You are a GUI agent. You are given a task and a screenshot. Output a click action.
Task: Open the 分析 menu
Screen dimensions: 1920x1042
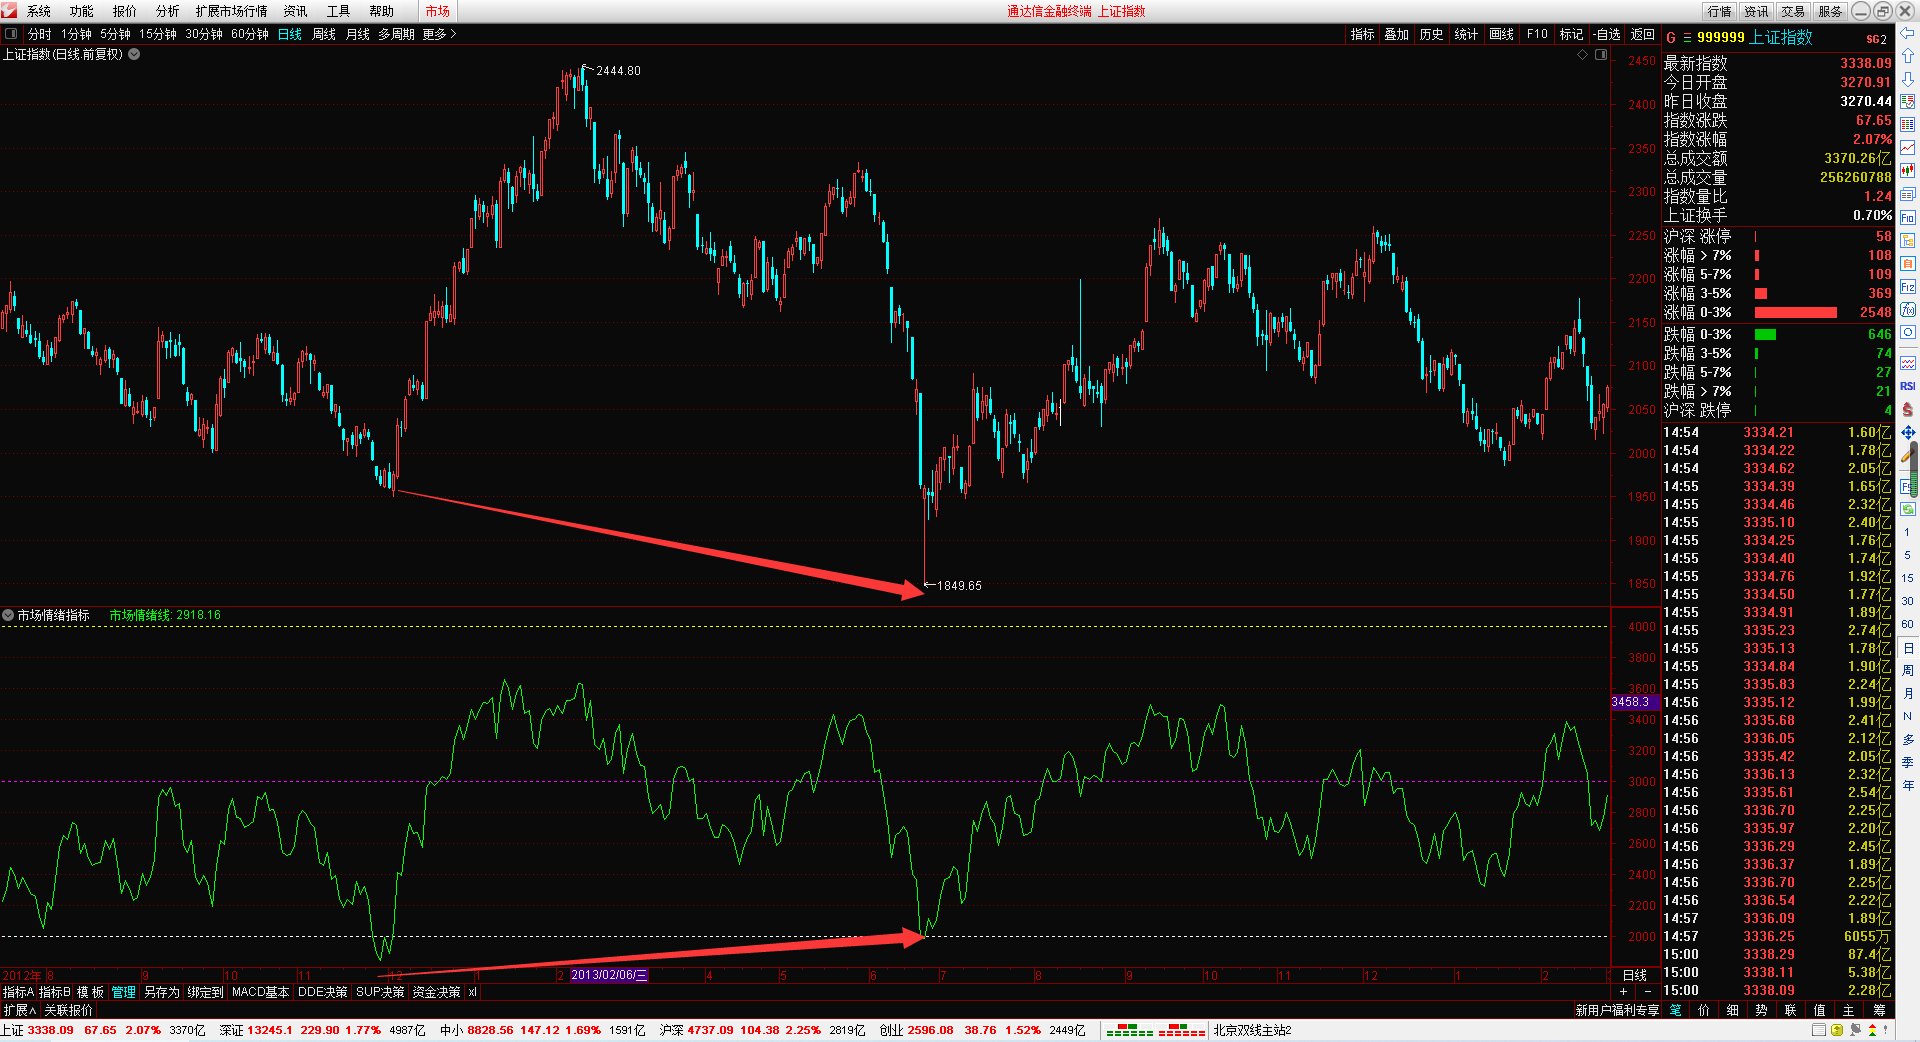(167, 11)
